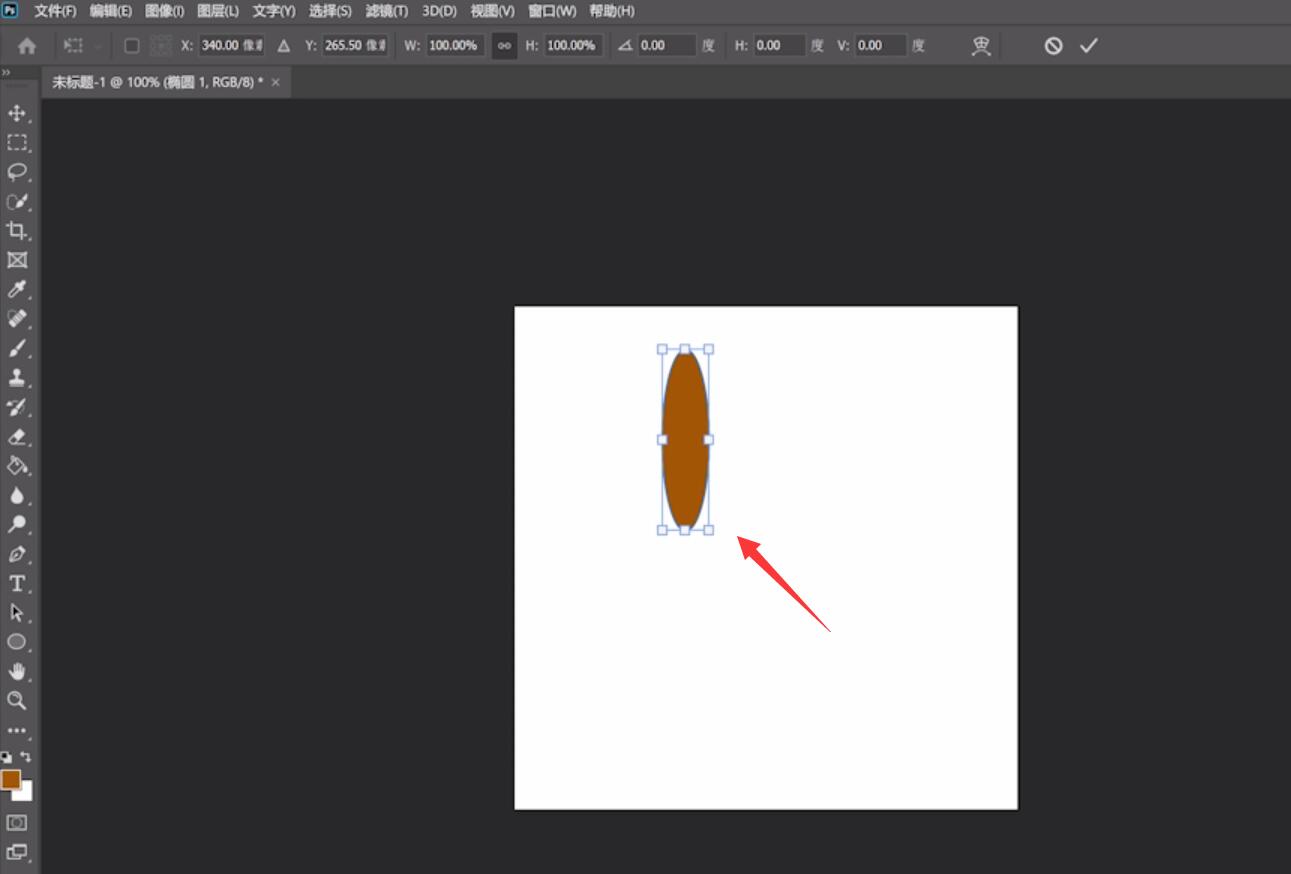Reset to default foreground and background colors
Viewport: 1291px width, 874px height.
(6, 757)
